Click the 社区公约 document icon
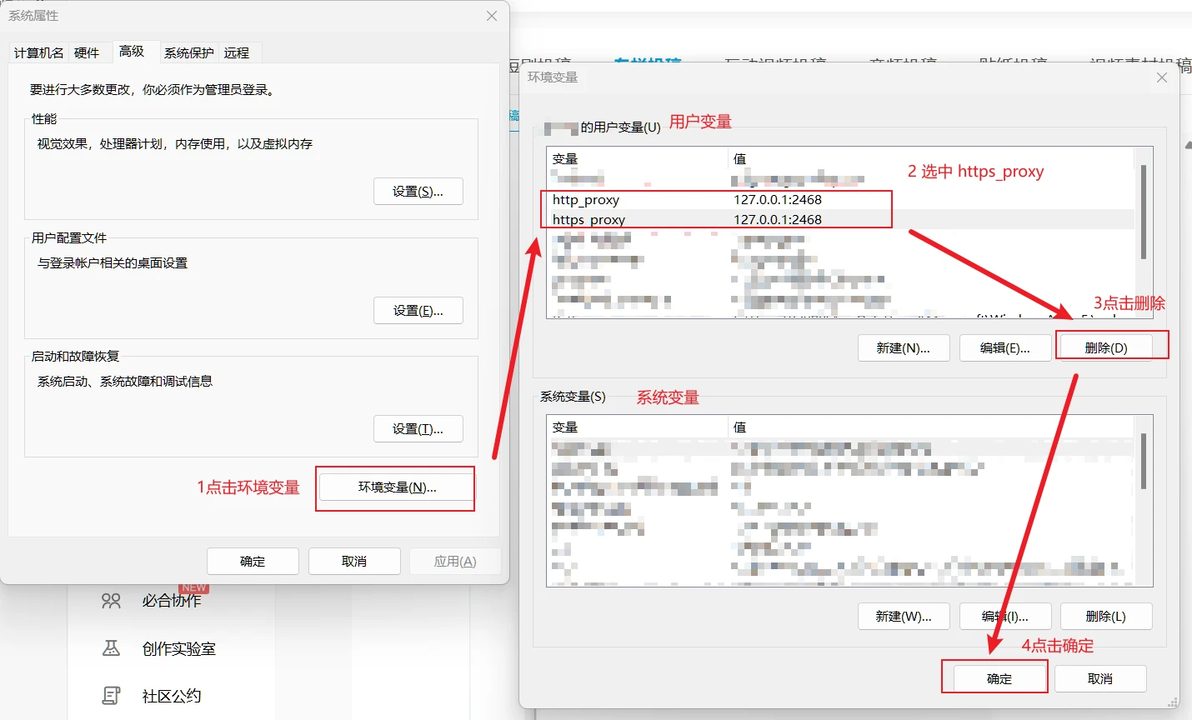The image size is (1192, 720). click(x=111, y=695)
